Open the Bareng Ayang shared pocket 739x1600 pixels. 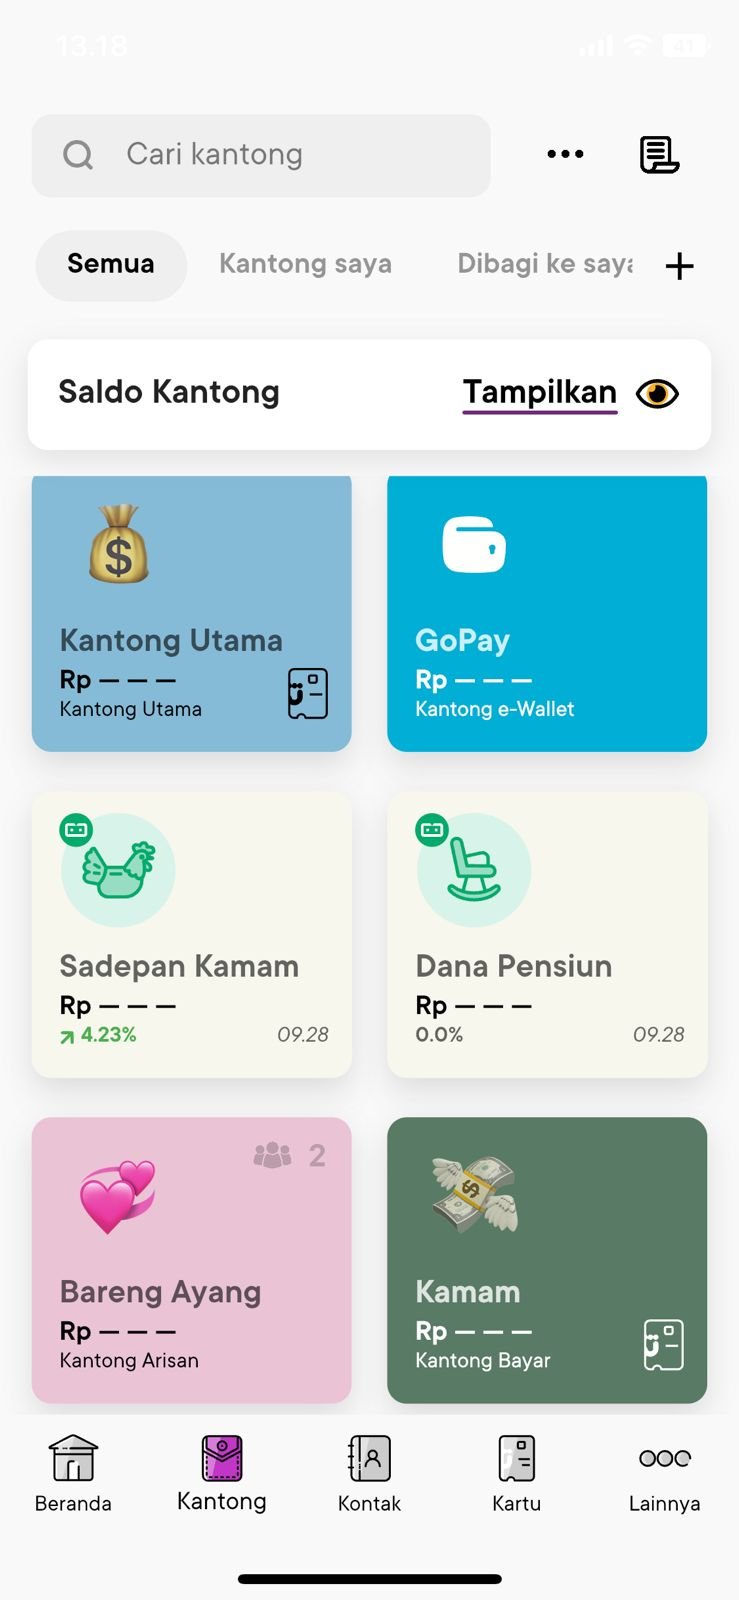point(191,1260)
